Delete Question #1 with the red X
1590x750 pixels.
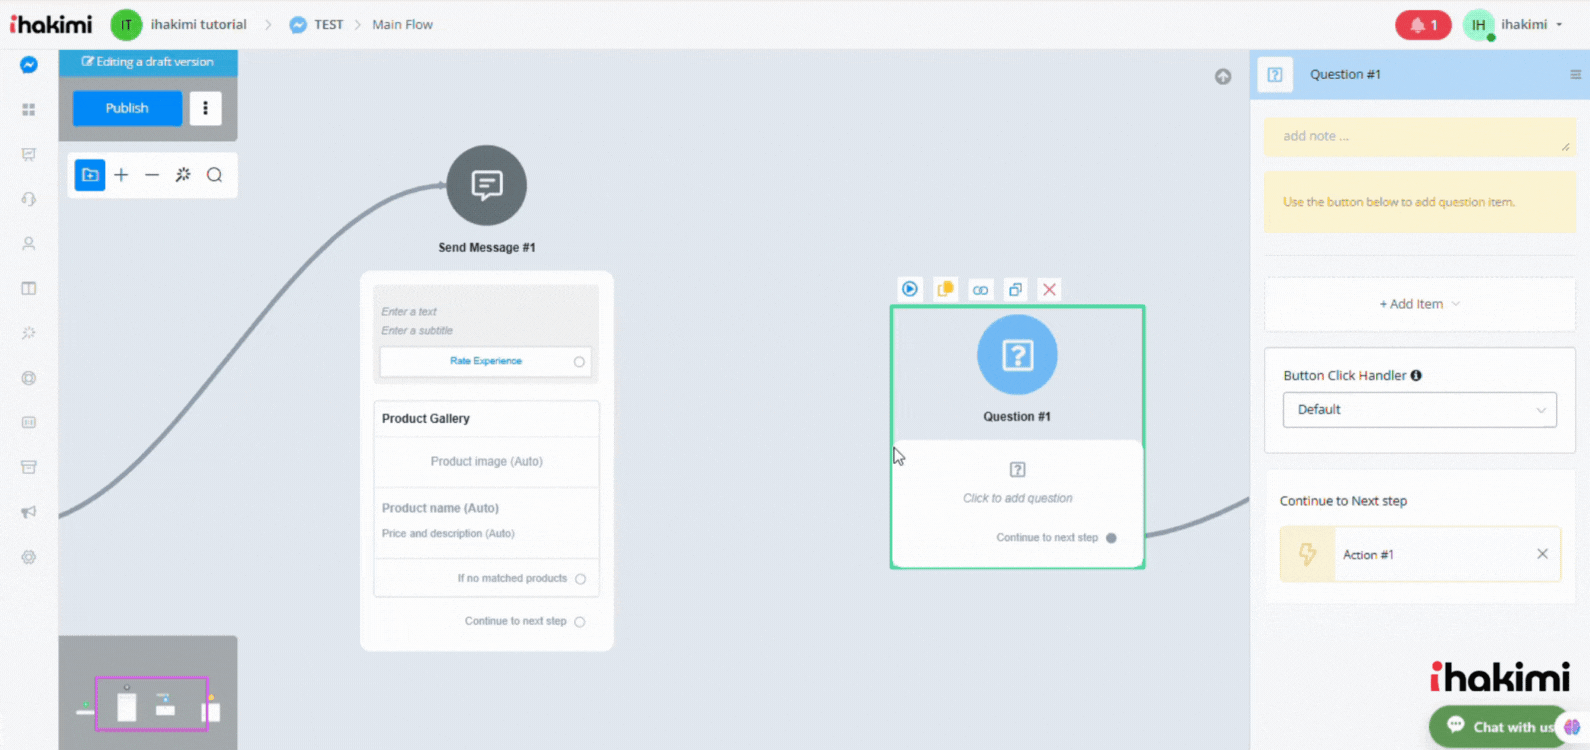1049,290
